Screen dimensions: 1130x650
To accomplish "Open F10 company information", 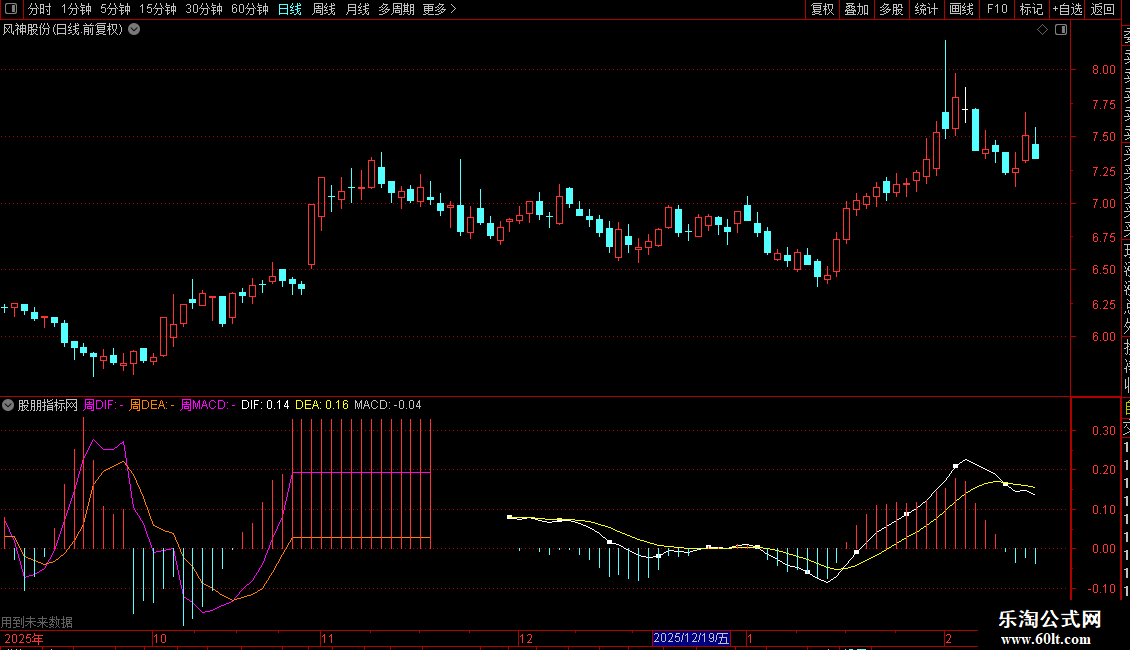I will [996, 9].
